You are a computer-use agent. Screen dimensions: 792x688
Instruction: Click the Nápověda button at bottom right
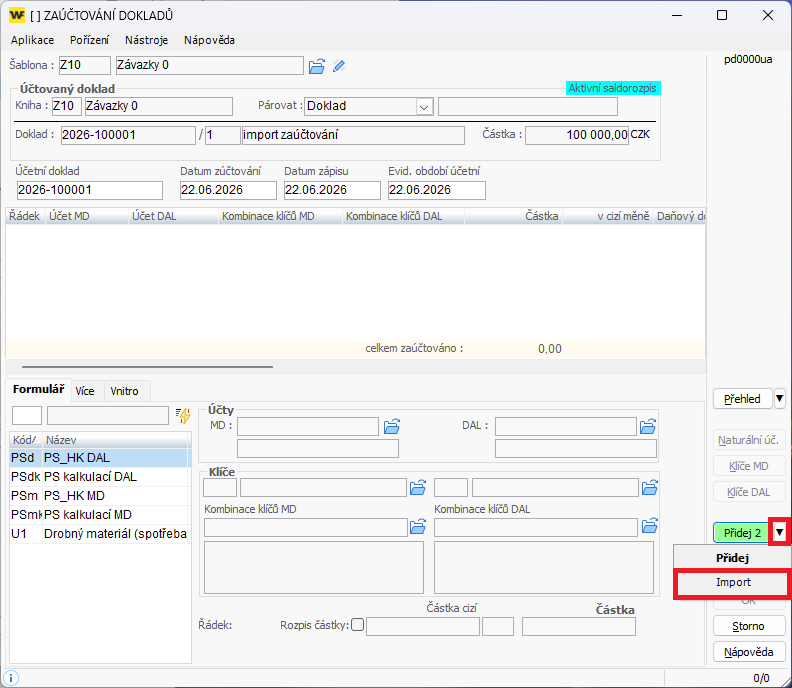(749, 652)
